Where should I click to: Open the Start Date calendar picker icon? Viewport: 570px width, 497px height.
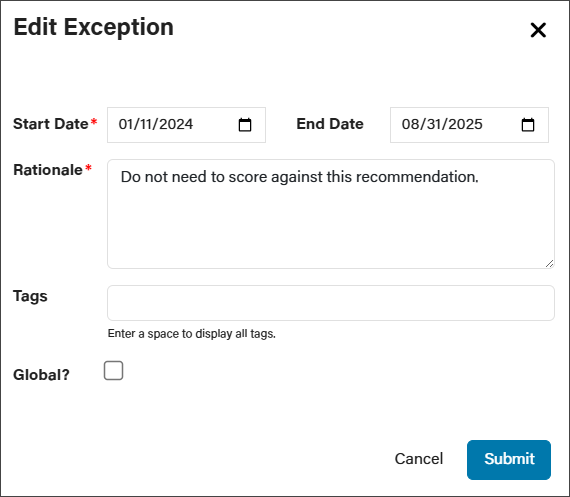[x=245, y=125]
